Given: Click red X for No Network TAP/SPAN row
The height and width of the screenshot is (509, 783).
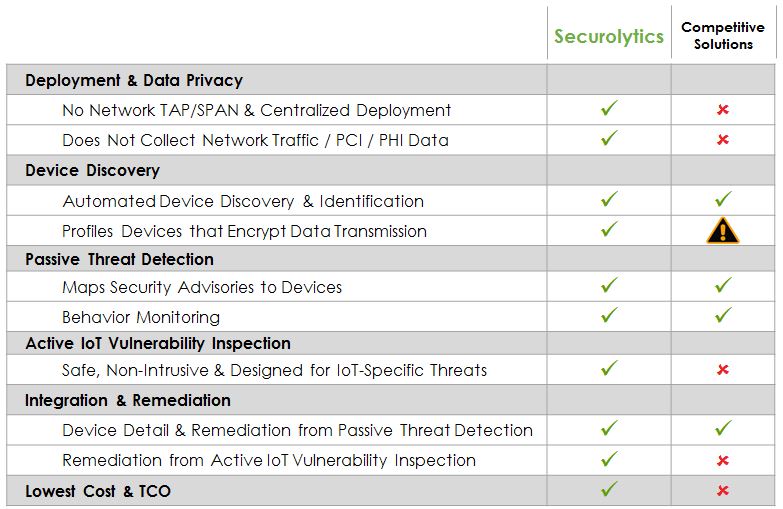Looking at the screenshot, I should tap(723, 110).
